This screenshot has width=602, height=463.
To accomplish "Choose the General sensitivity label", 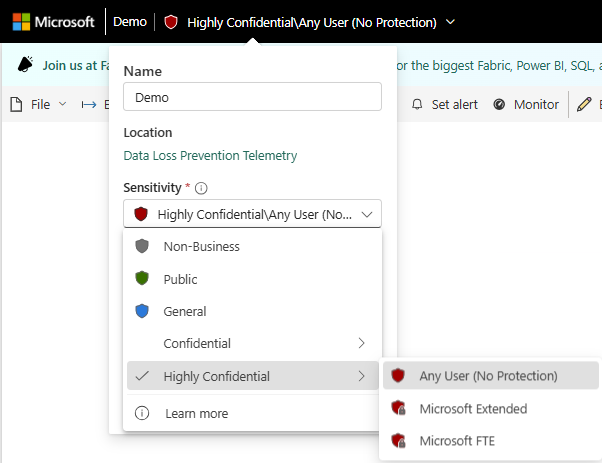I will pyautogui.click(x=185, y=311).
